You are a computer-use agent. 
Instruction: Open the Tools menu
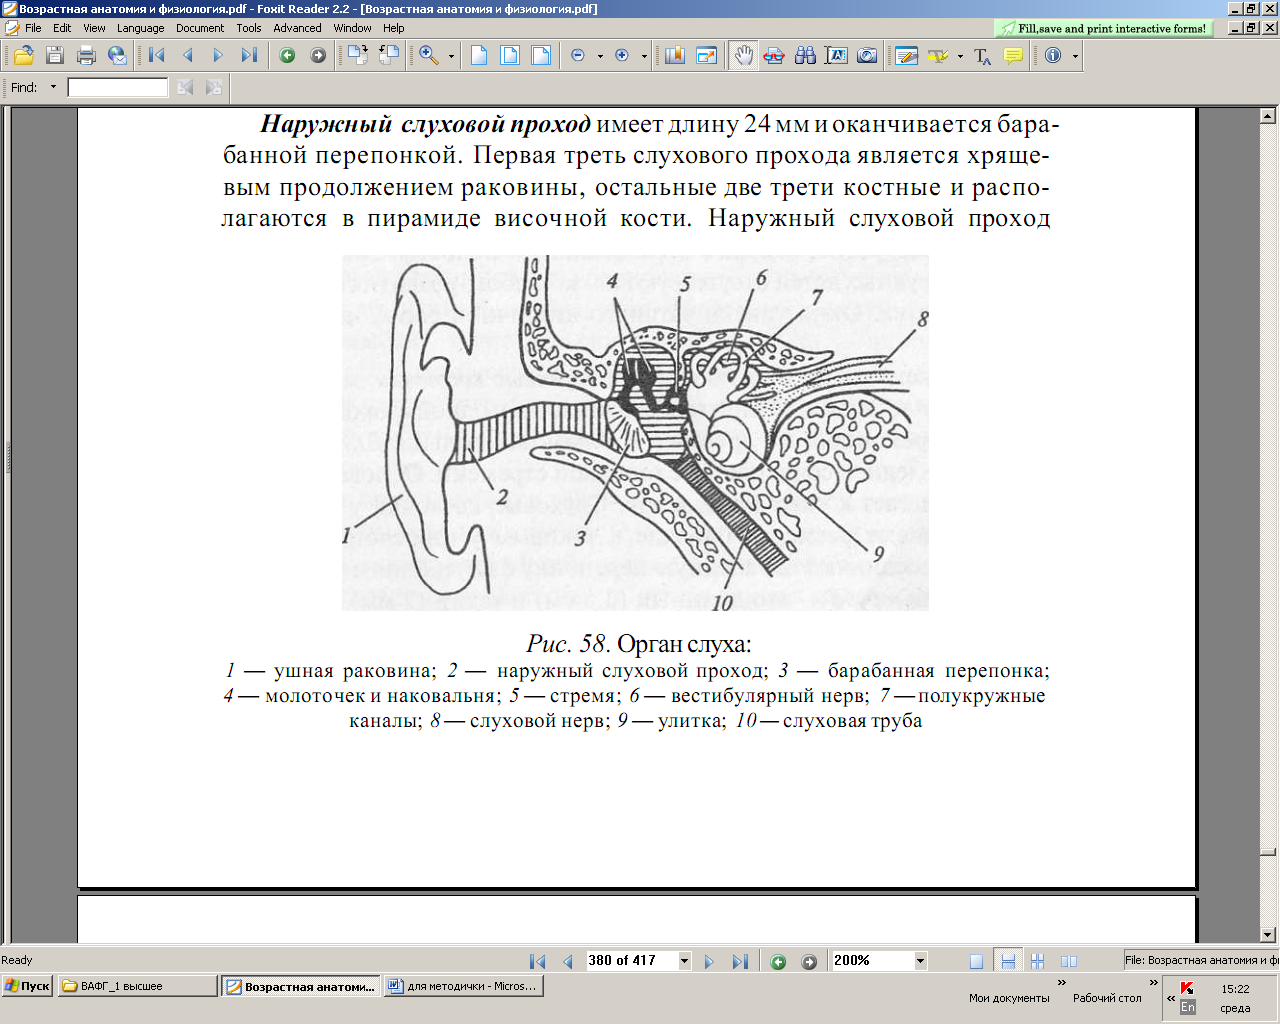249,28
